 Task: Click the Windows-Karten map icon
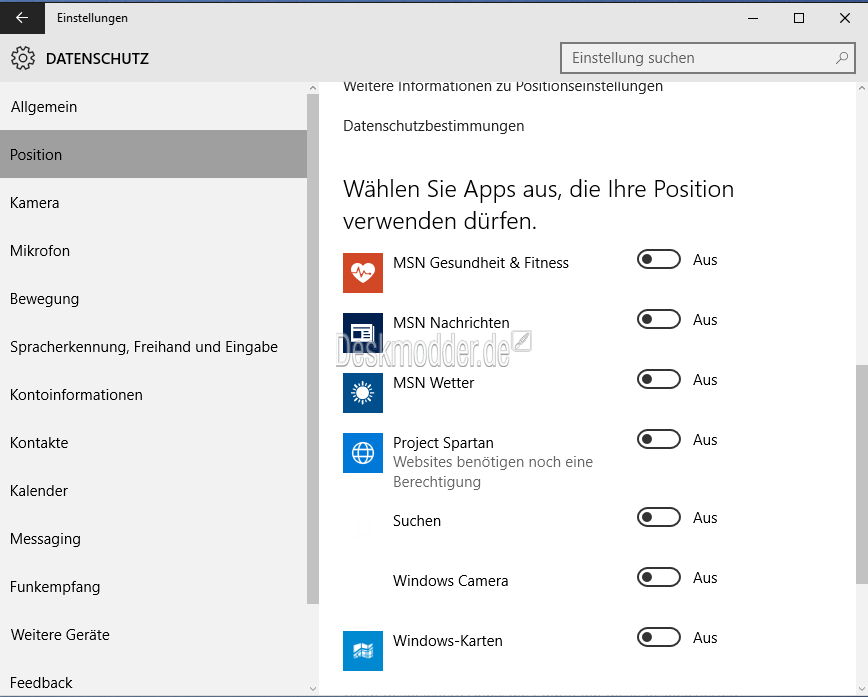pos(363,651)
